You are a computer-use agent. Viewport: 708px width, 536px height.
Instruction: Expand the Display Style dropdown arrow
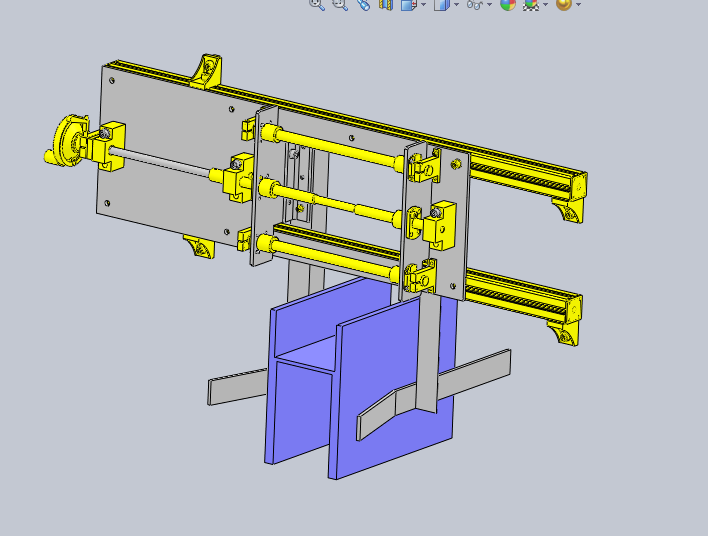click(456, 5)
